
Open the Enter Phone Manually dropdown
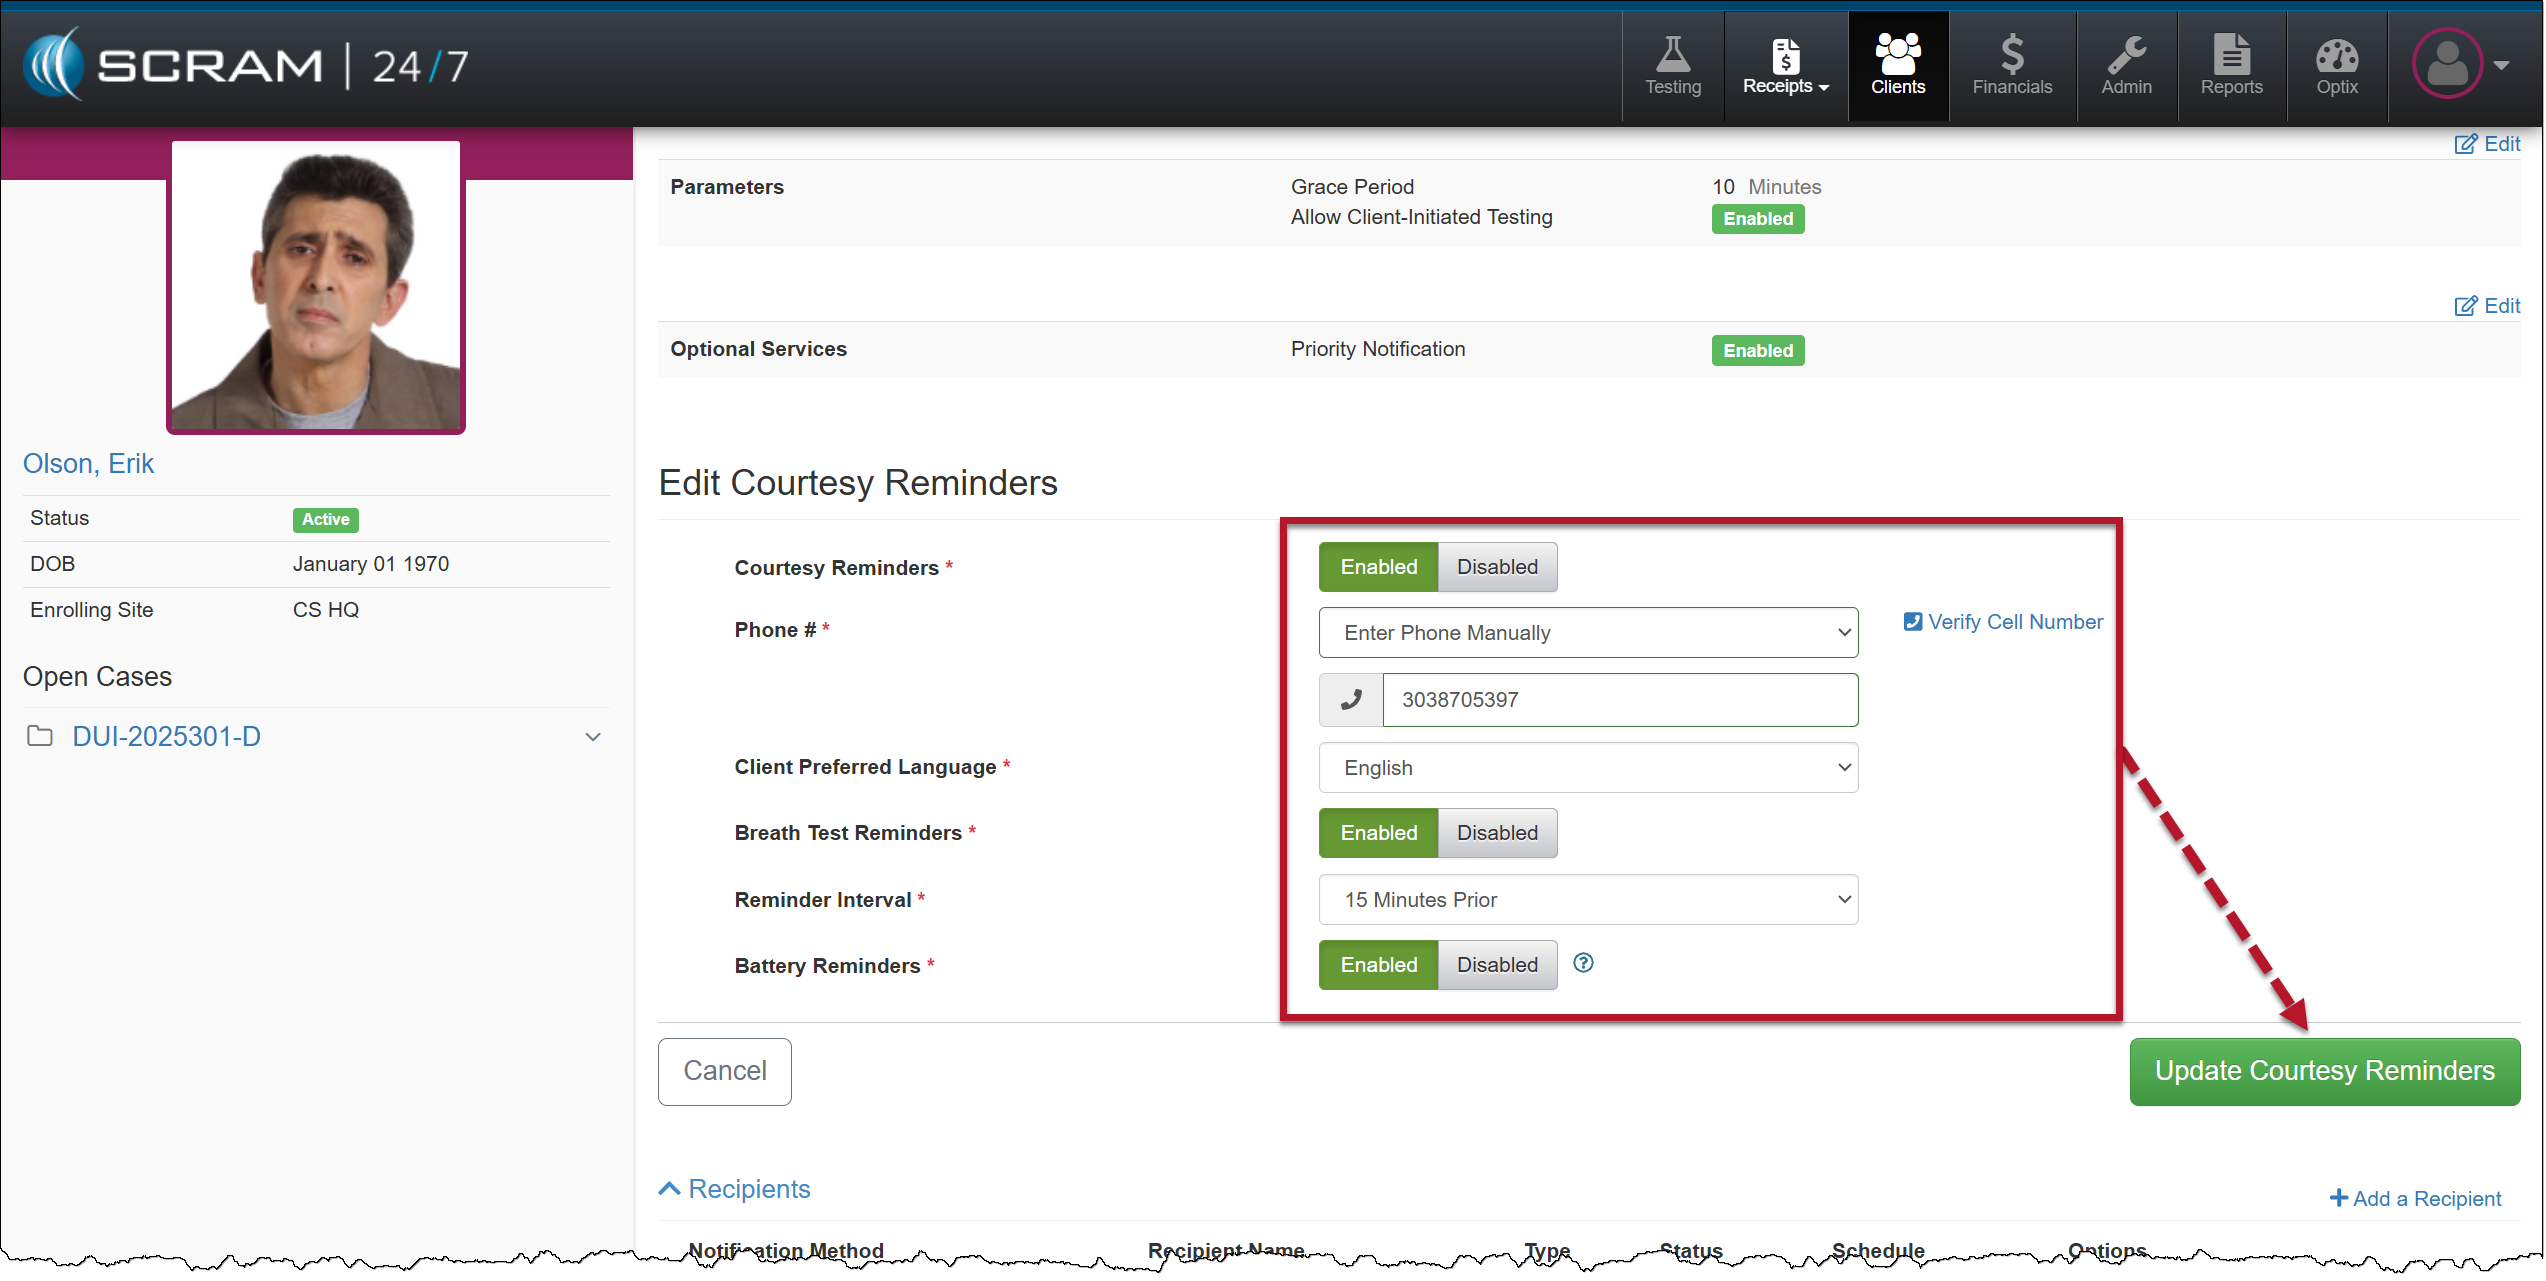[1587, 633]
